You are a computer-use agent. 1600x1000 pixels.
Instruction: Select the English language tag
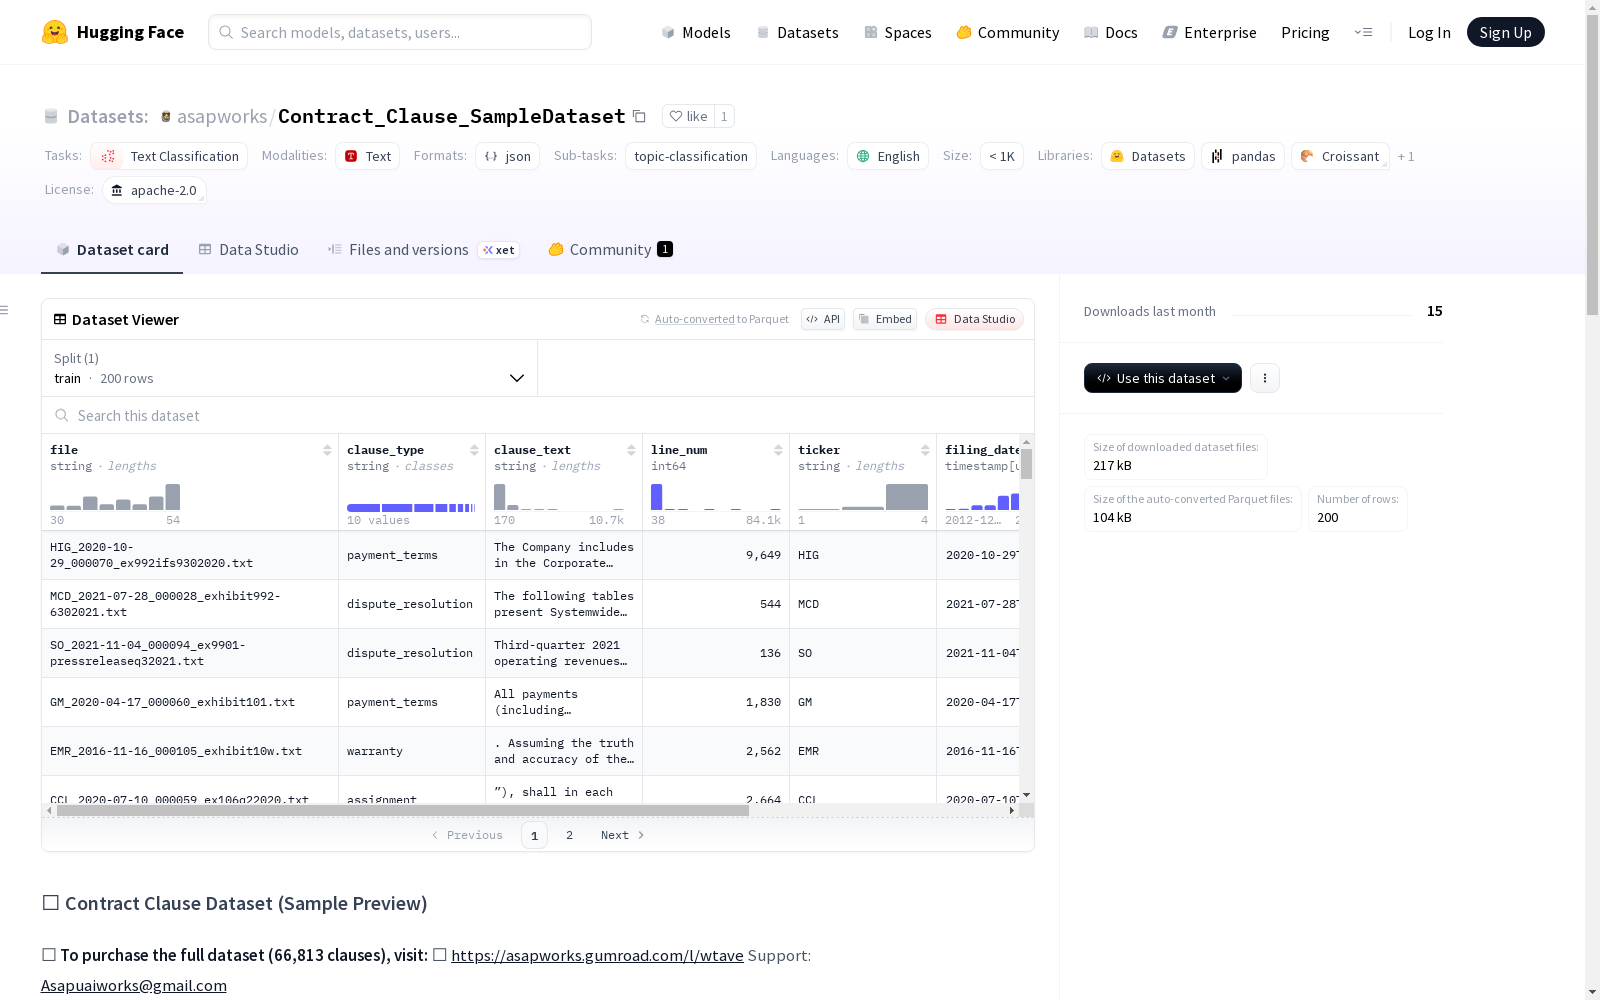coord(888,156)
